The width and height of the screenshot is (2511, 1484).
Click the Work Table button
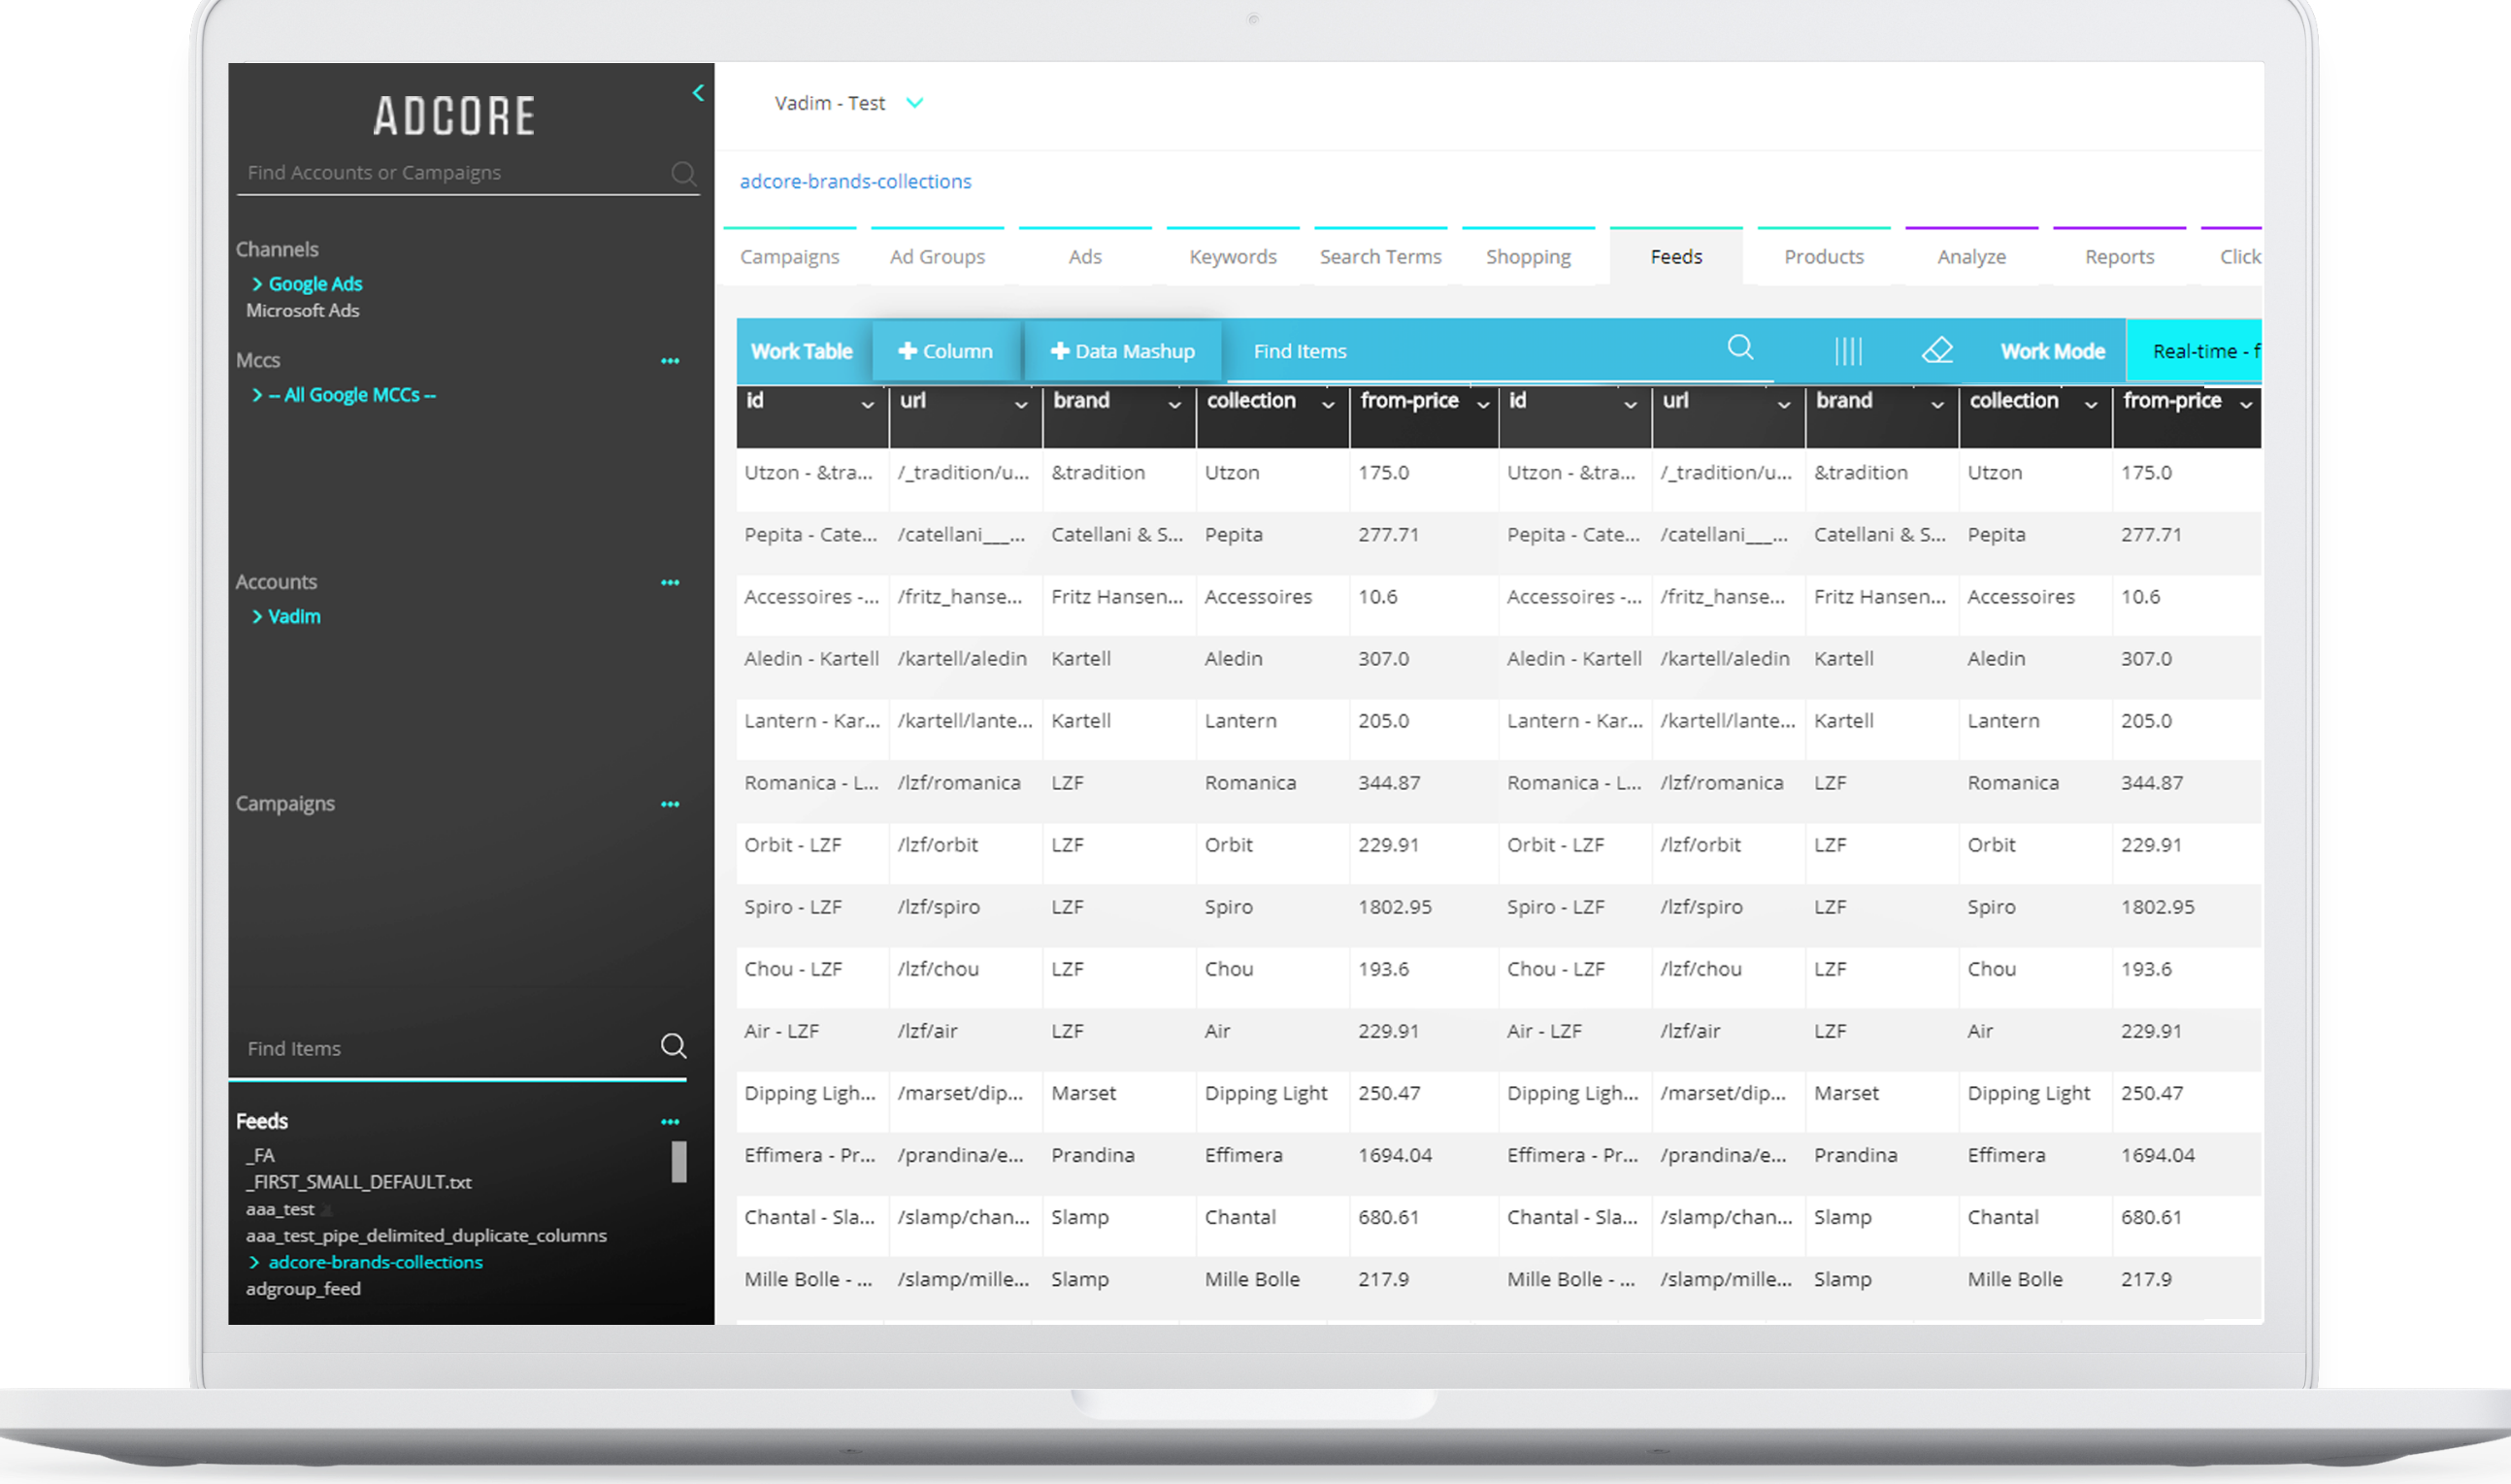pos(802,352)
